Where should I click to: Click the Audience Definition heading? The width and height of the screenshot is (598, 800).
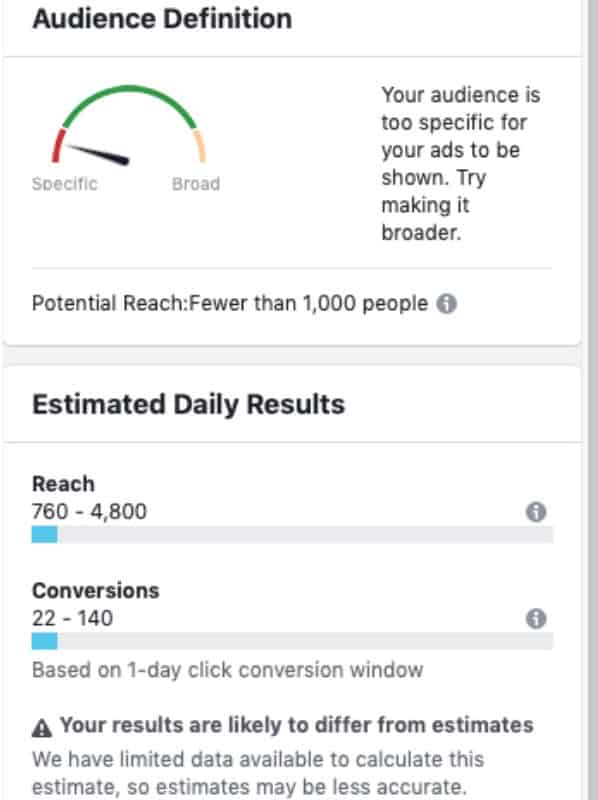pyautogui.click(x=162, y=19)
